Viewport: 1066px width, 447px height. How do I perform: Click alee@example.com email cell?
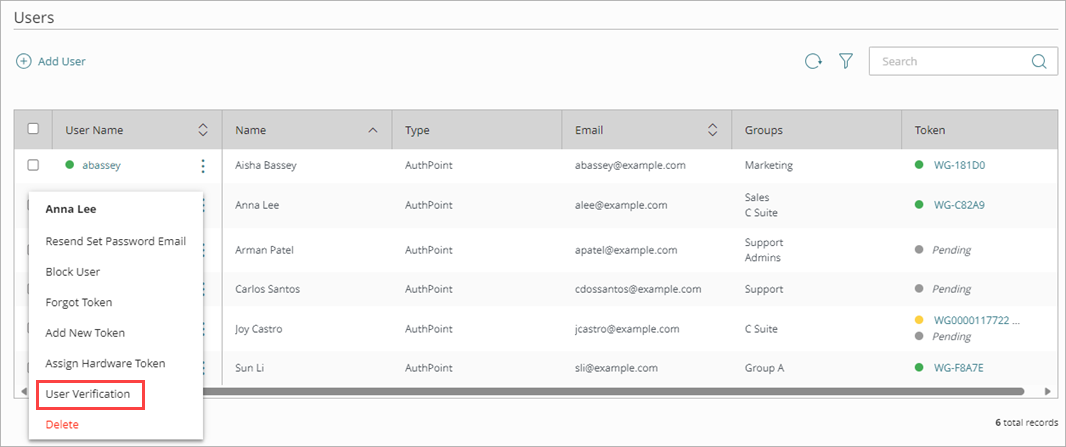tap(621, 204)
